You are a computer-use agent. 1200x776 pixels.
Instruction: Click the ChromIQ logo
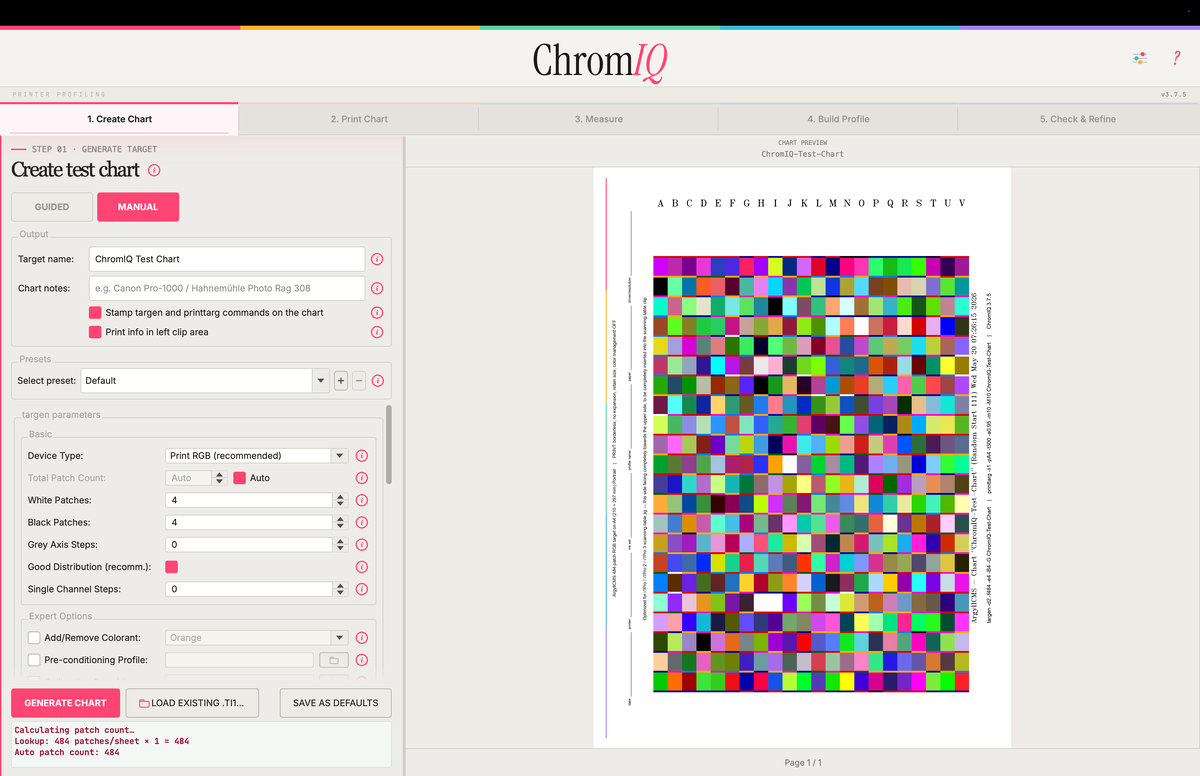pyautogui.click(x=600, y=60)
